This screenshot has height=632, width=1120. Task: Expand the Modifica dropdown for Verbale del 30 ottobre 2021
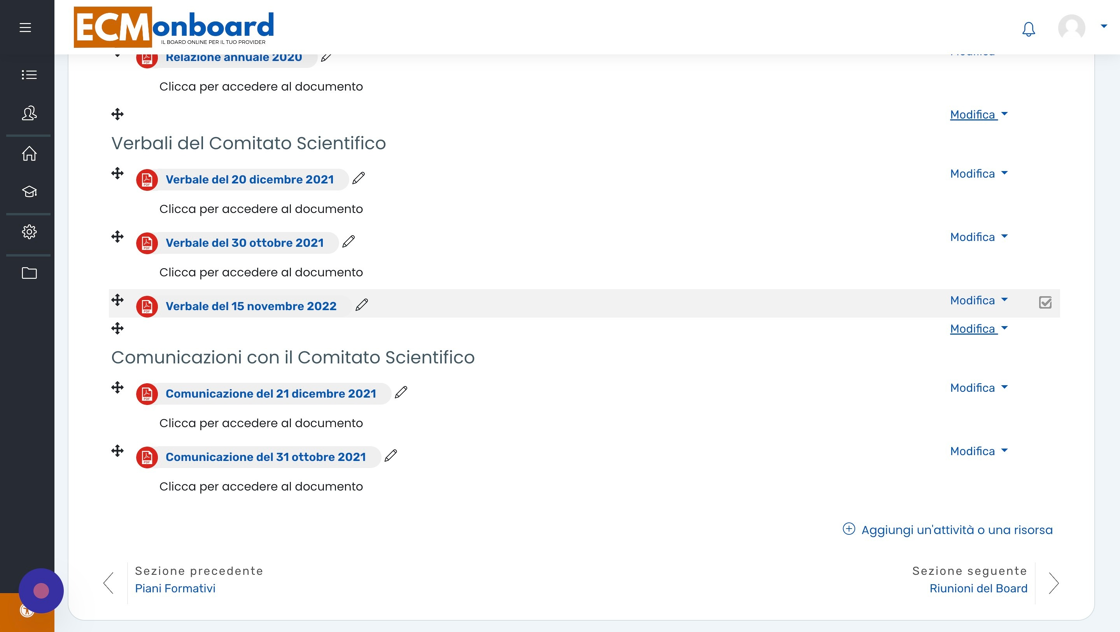[978, 237]
